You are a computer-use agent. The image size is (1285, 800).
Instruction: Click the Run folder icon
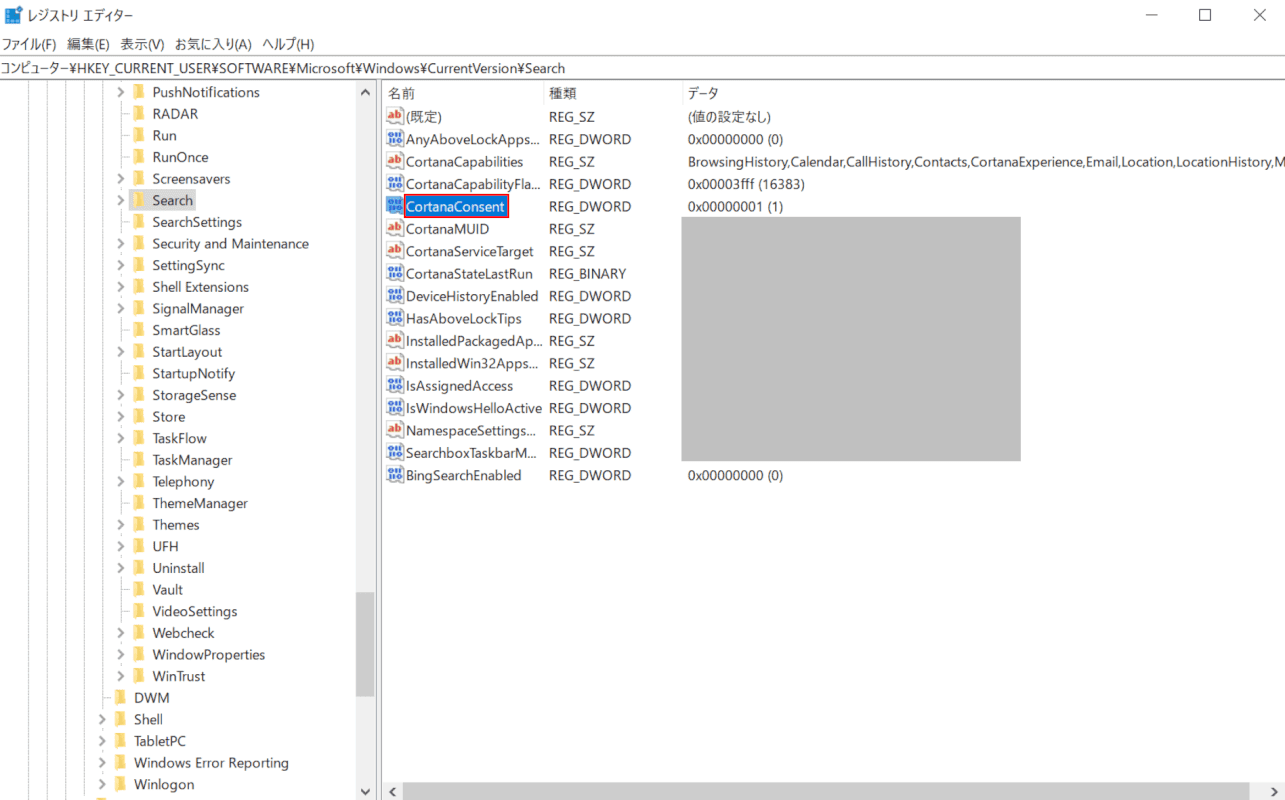point(139,135)
